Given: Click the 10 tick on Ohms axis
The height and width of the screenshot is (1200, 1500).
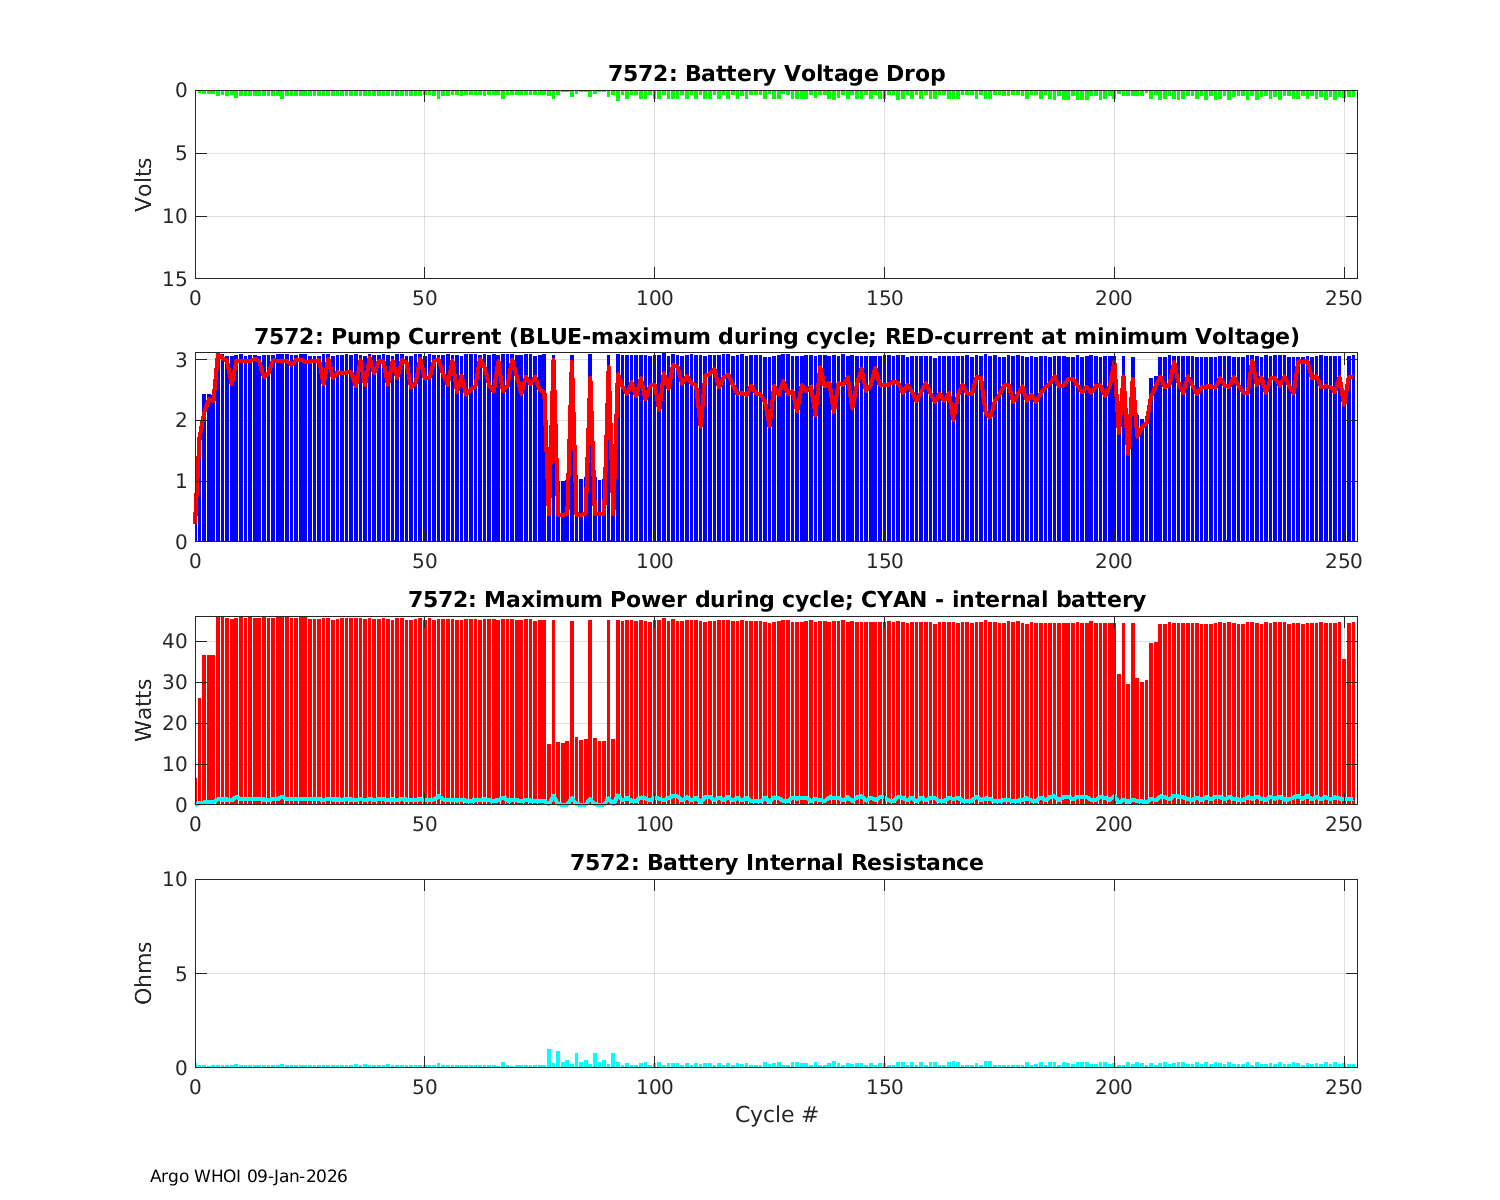Looking at the screenshot, I should (175, 880).
